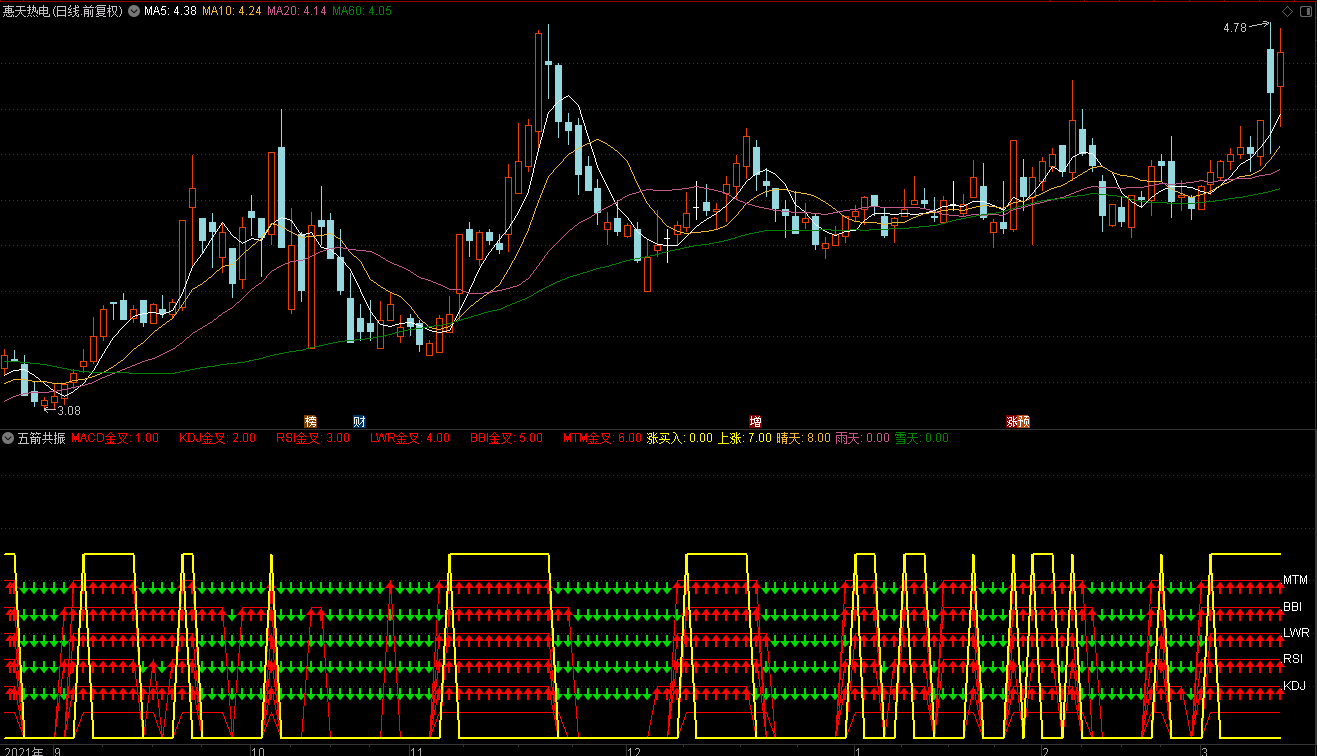This screenshot has height=756, width=1317.
Task: Click the month 12 mark on time axis
Action: coord(632,750)
